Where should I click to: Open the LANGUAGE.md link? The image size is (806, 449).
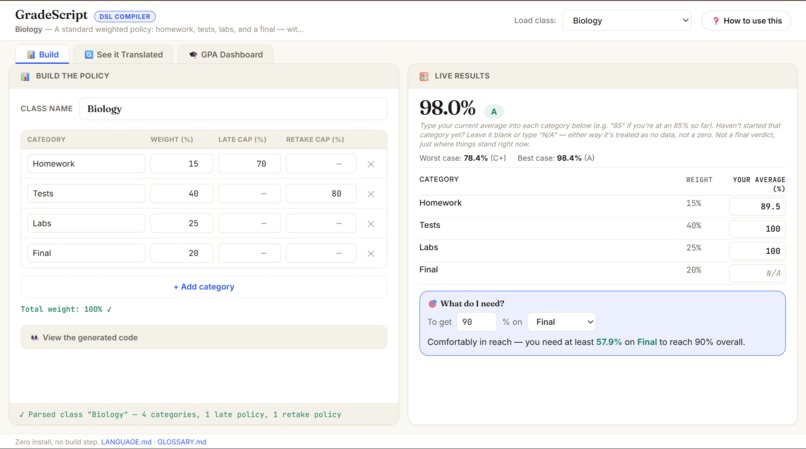126,442
